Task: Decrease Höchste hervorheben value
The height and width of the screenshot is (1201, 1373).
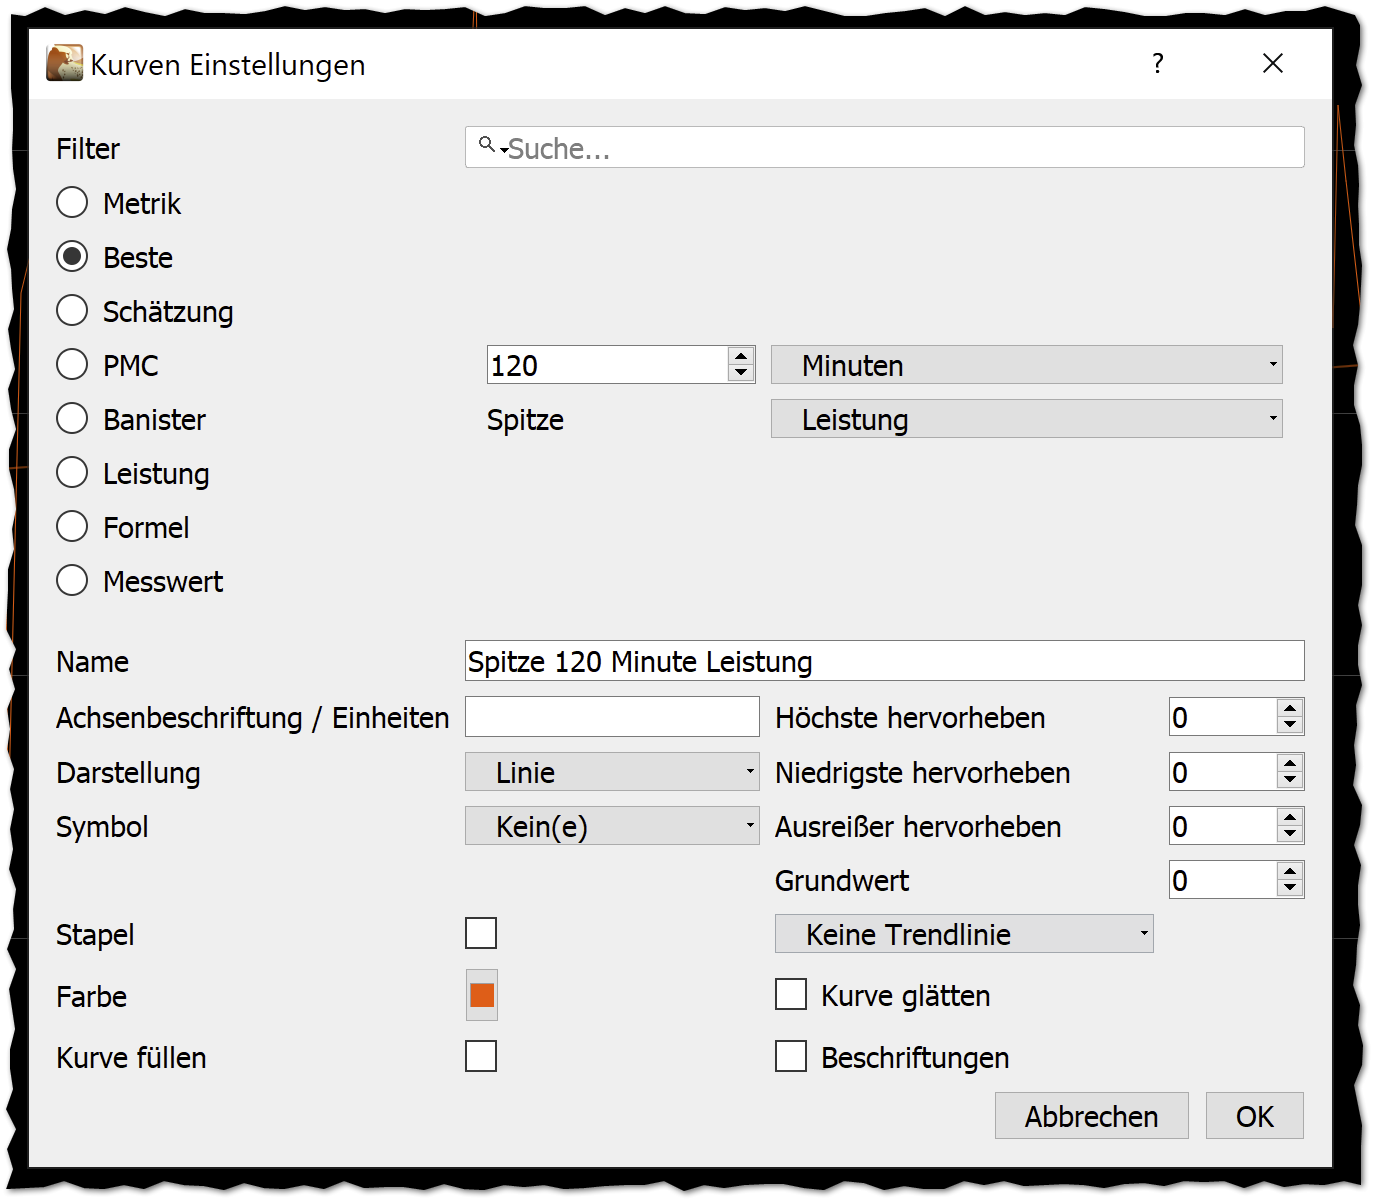Action: 1290,725
